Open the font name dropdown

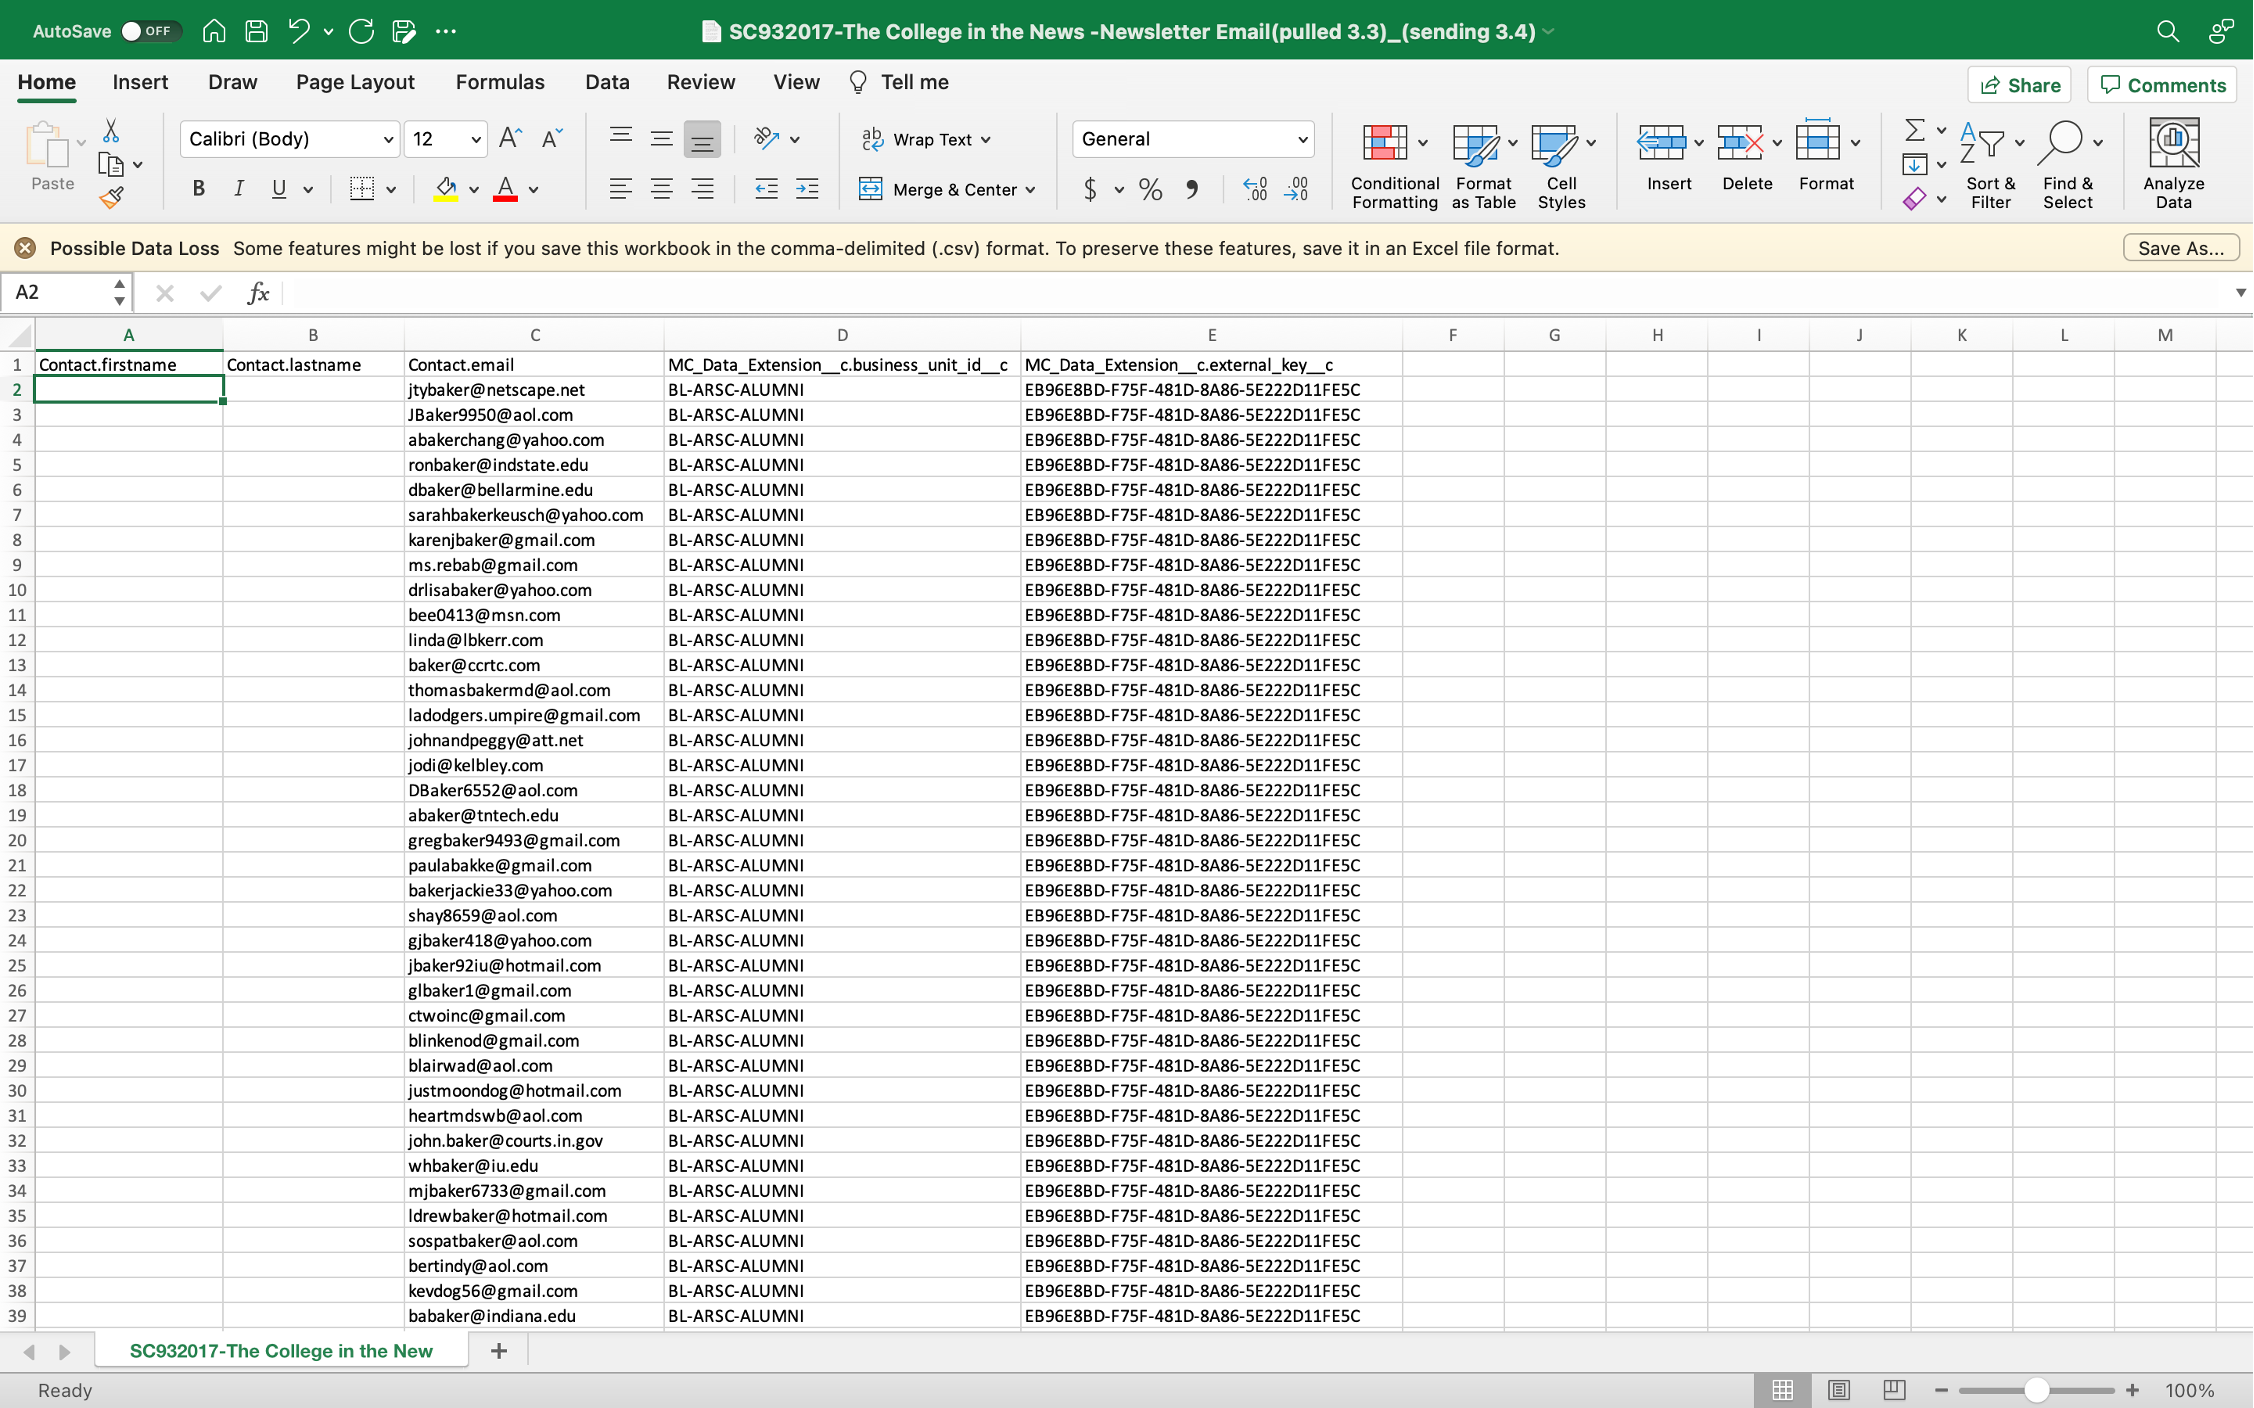point(387,139)
